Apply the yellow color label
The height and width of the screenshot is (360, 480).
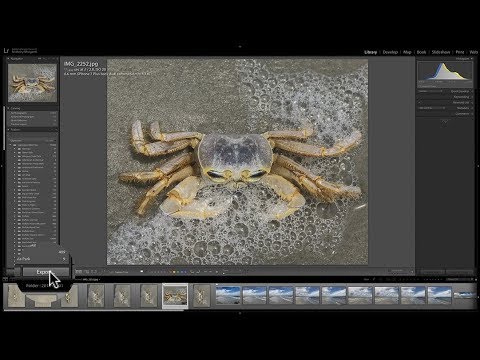(174, 272)
